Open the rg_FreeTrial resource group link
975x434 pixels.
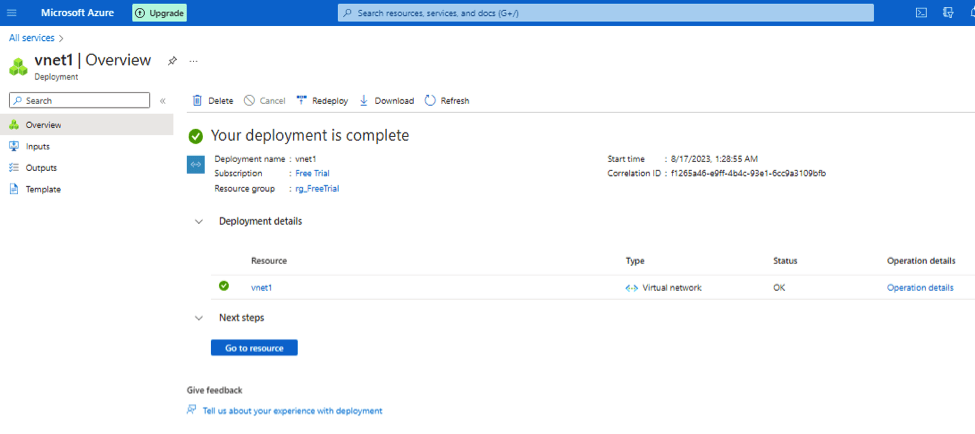(317, 188)
